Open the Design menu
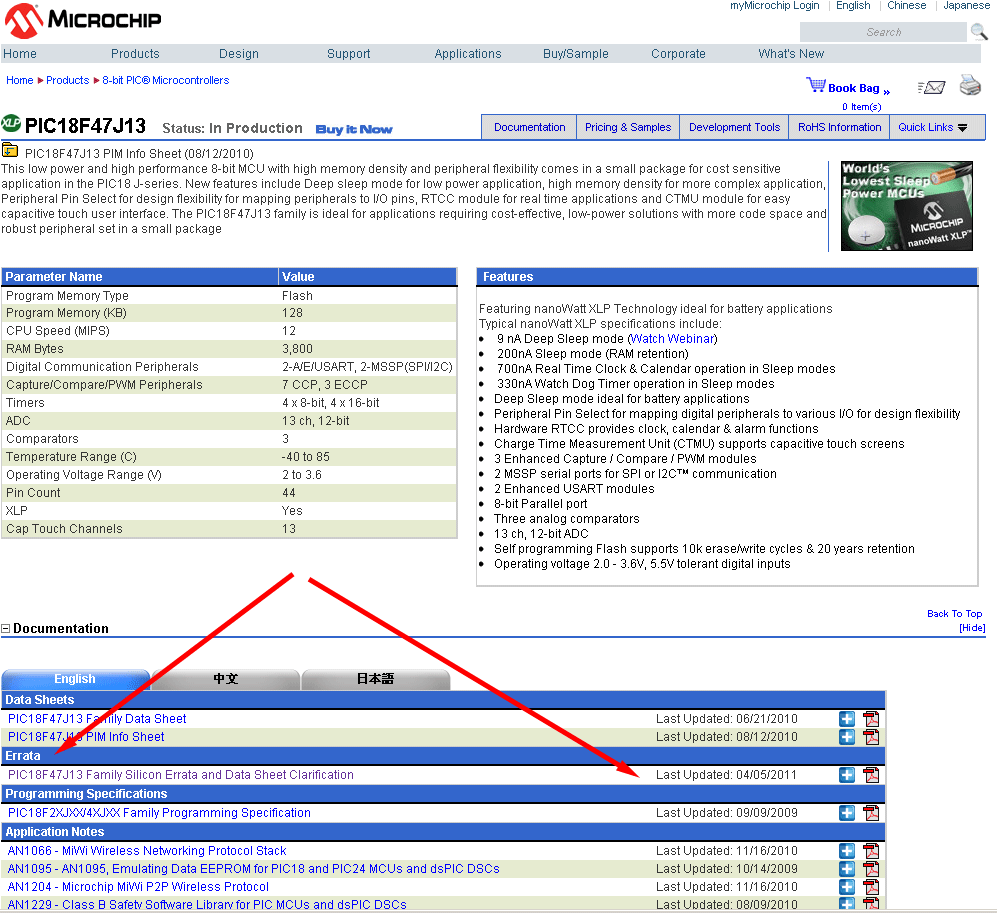Viewport: 997px width, 913px height. coord(238,54)
